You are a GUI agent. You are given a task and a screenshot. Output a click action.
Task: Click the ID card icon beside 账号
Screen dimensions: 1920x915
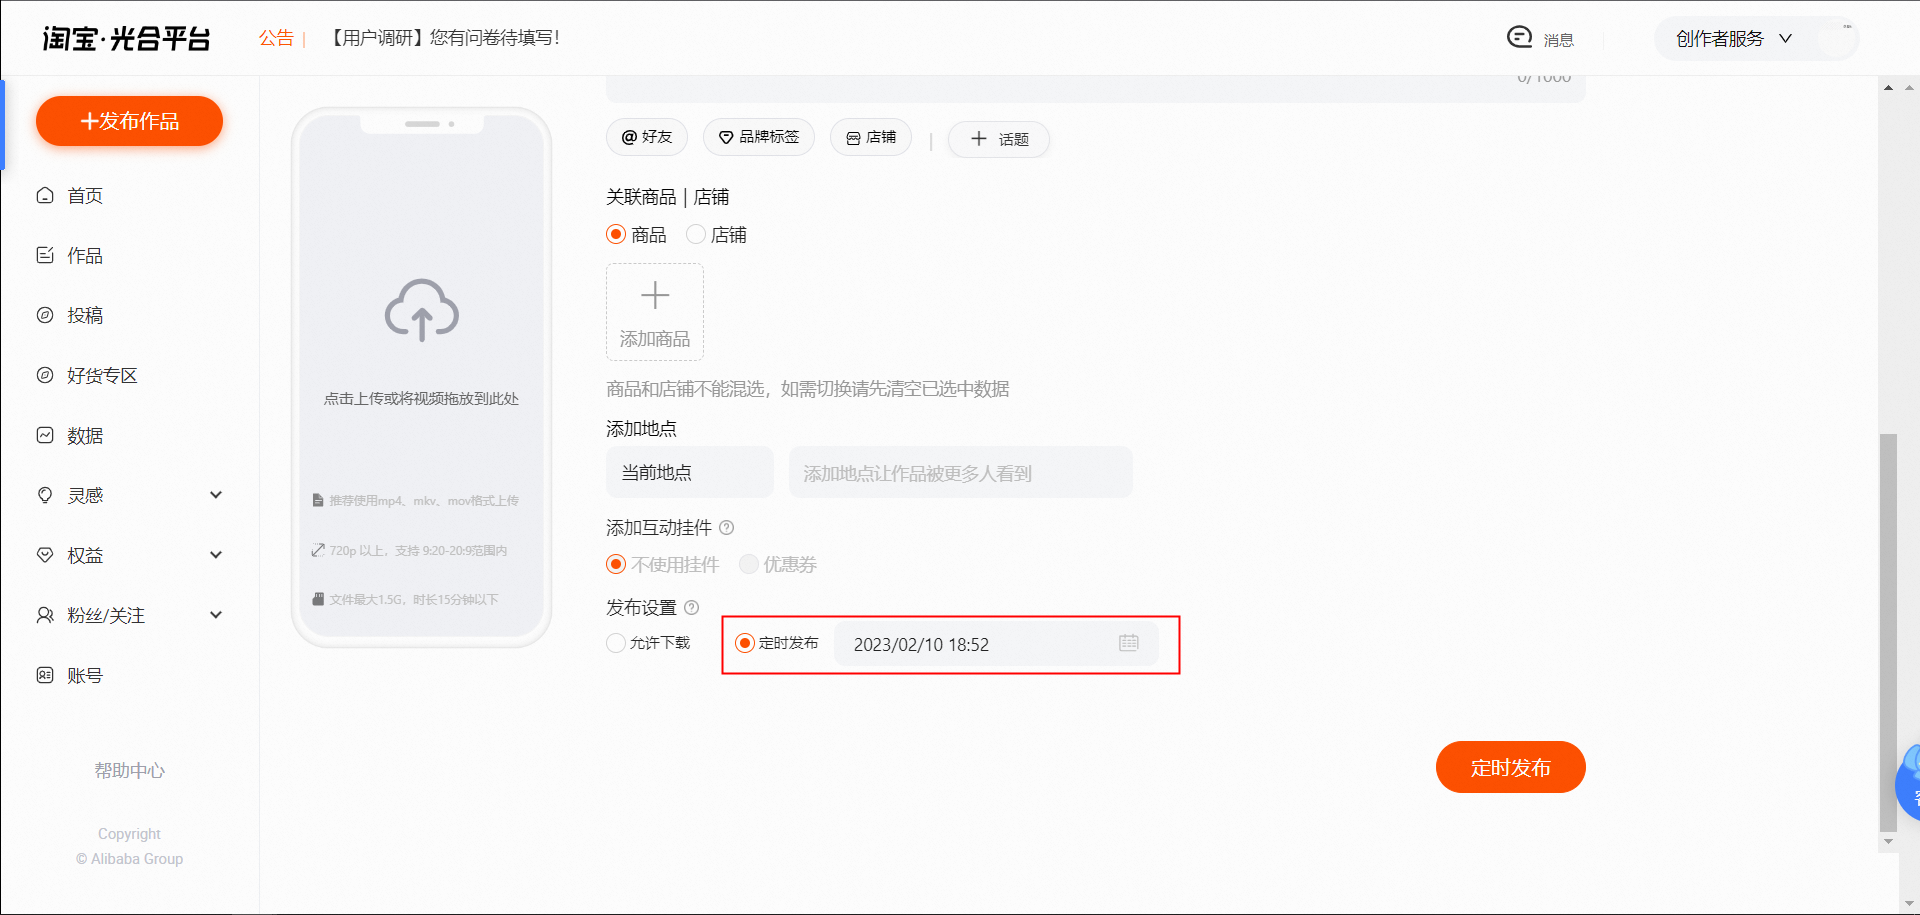click(x=45, y=675)
